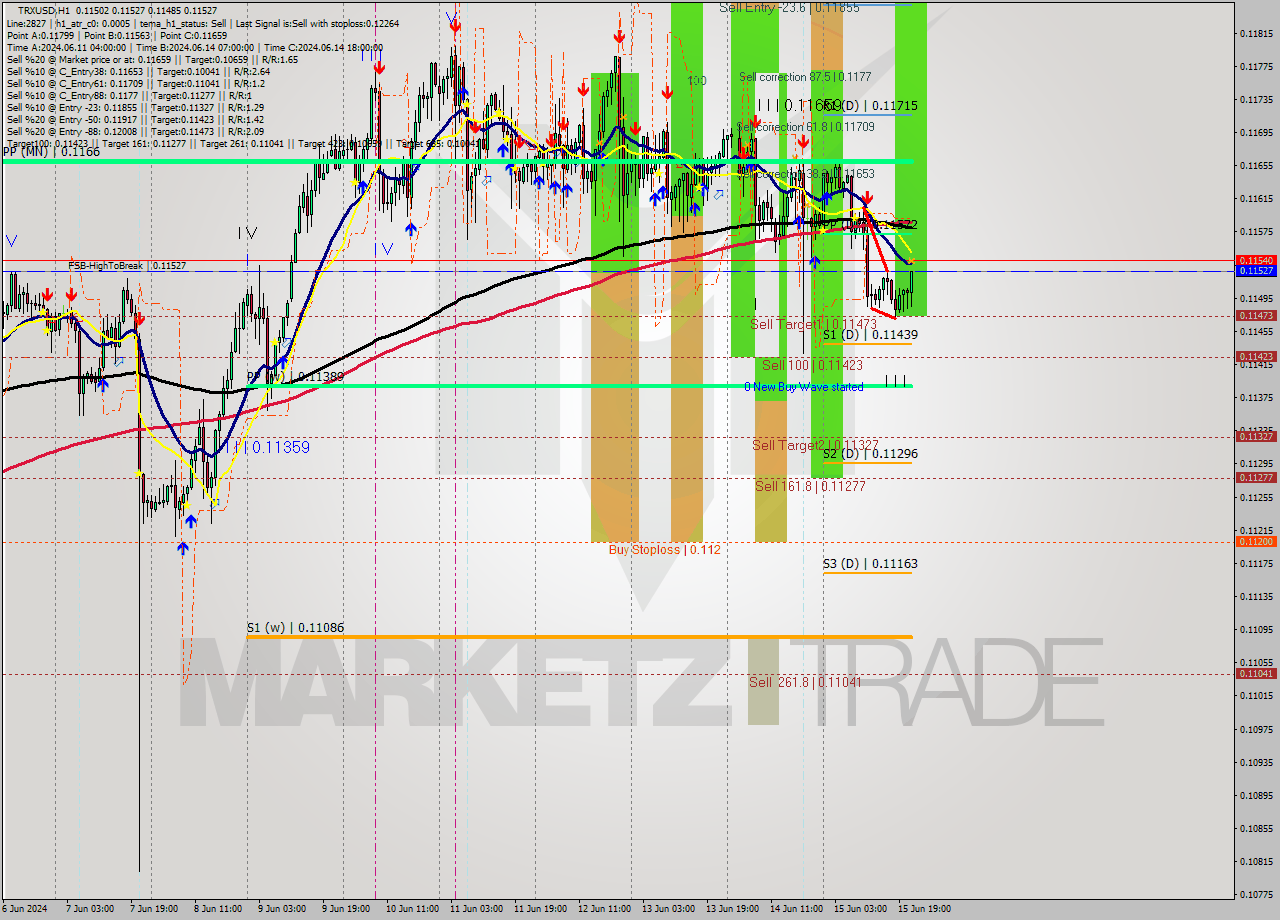Click the '10 Jun 11:00' time axis label

411,909
